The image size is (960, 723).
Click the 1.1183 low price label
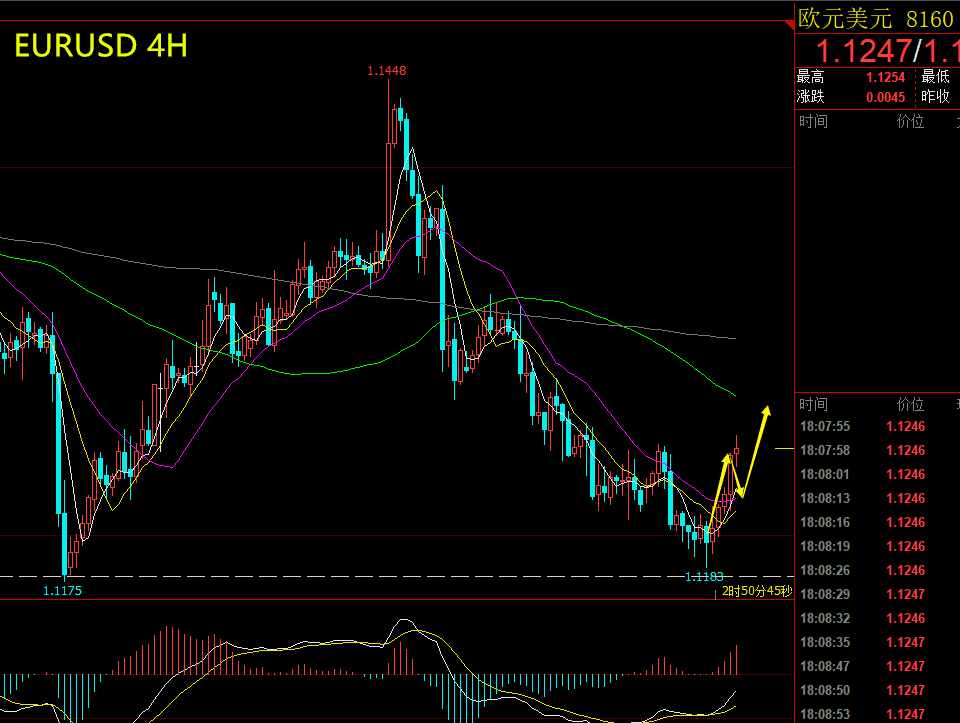tap(704, 577)
